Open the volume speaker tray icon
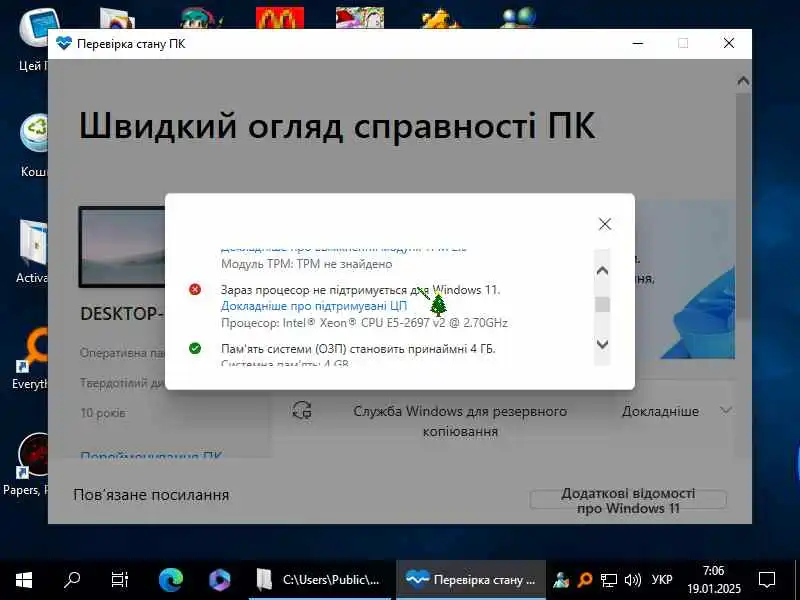Screen dimensions: 800x600 pos(633,580)
